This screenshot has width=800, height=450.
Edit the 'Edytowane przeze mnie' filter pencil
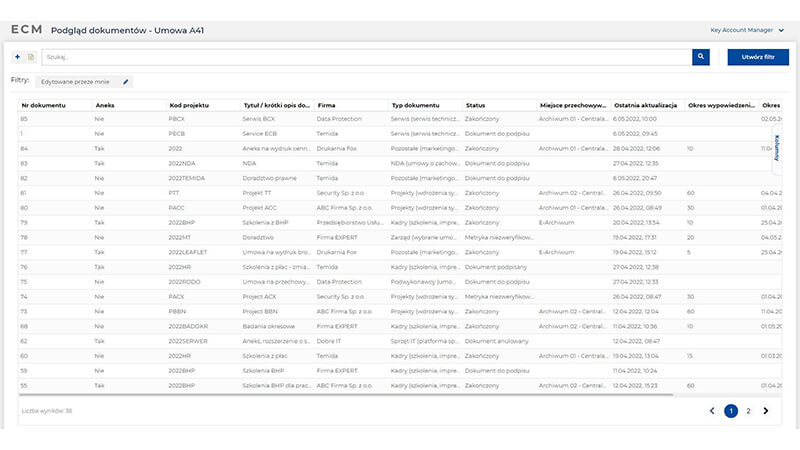point(126,82)
